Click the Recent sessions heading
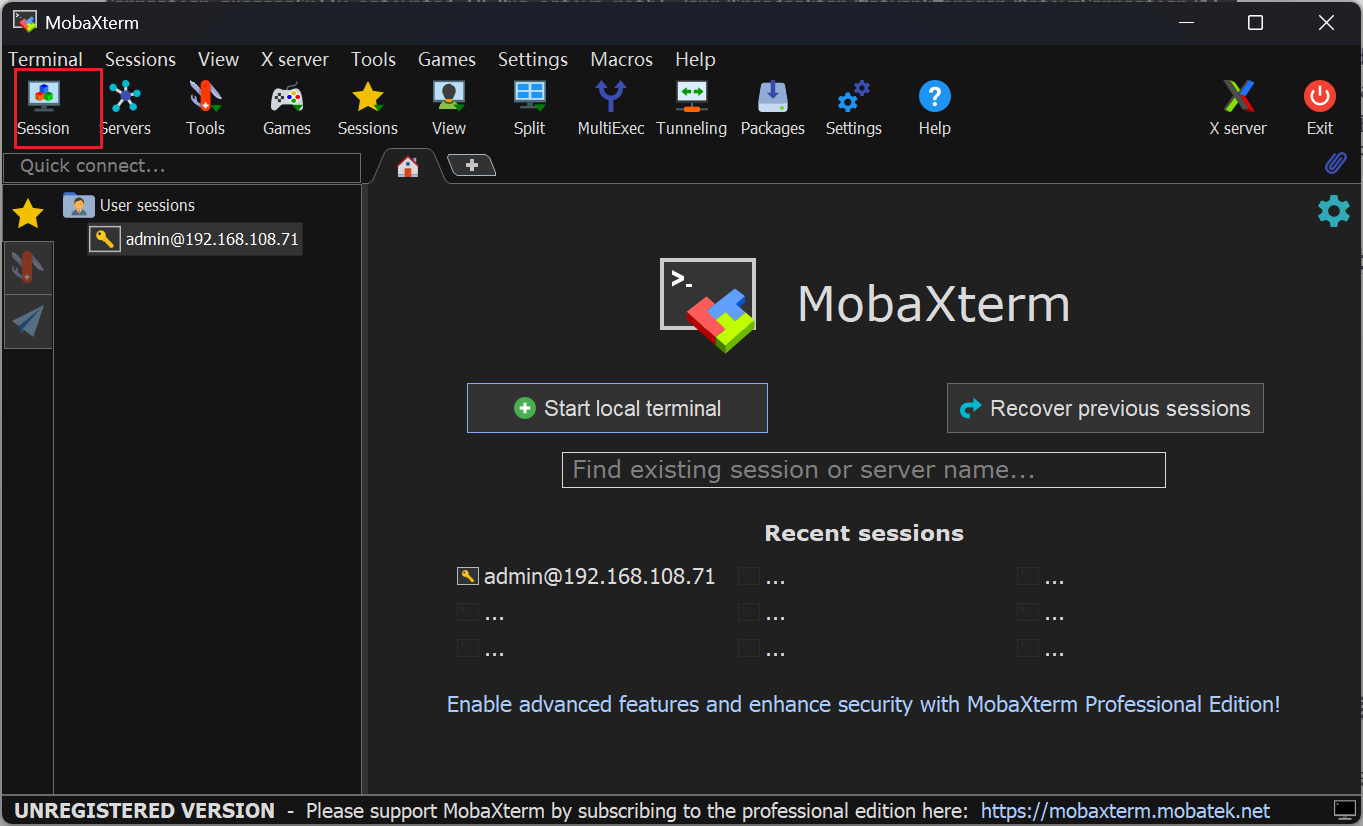Viewport: 1363px width, 826px height. pos(864,533)
